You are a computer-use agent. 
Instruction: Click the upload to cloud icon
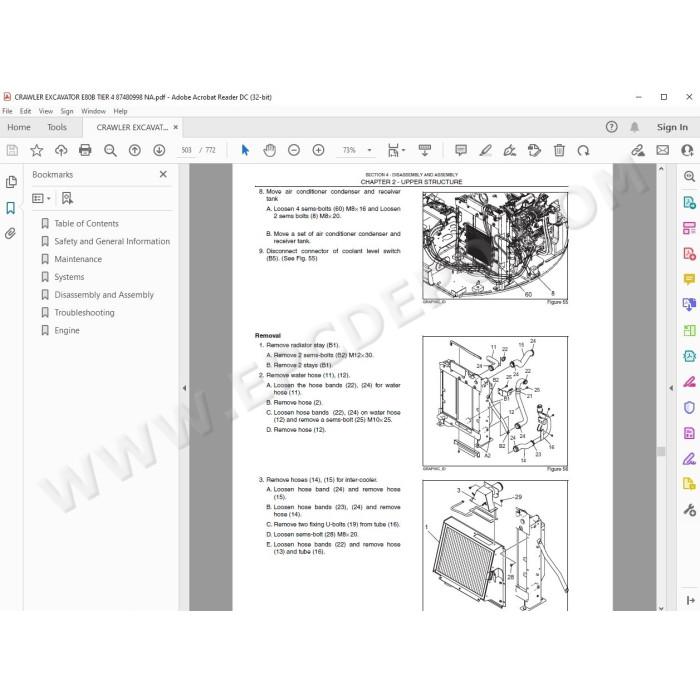pos(61,150)
